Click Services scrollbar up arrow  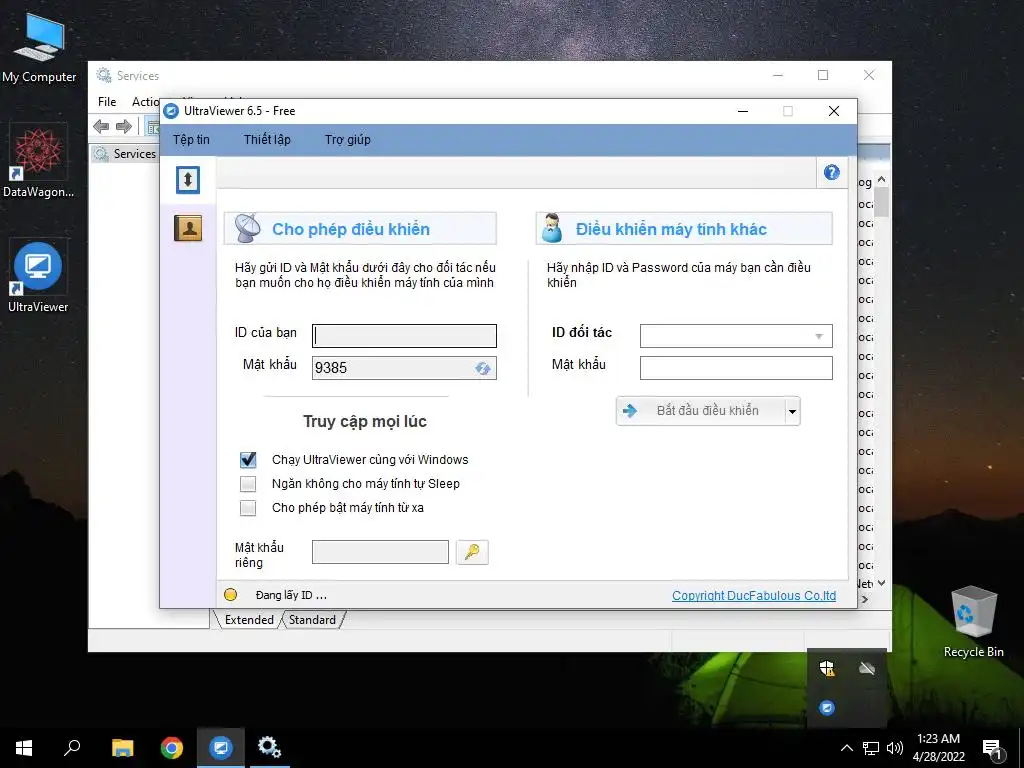[882, 180]
